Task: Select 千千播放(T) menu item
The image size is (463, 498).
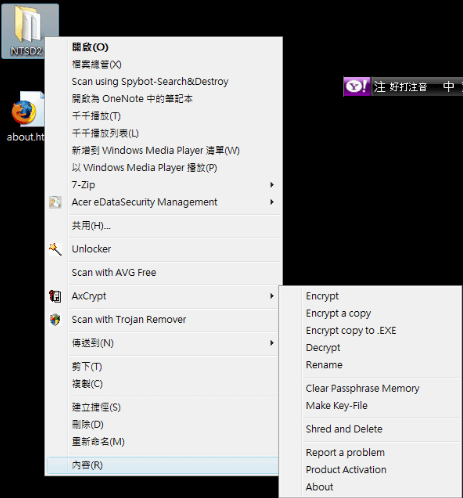Action: (x=164, y=116)
